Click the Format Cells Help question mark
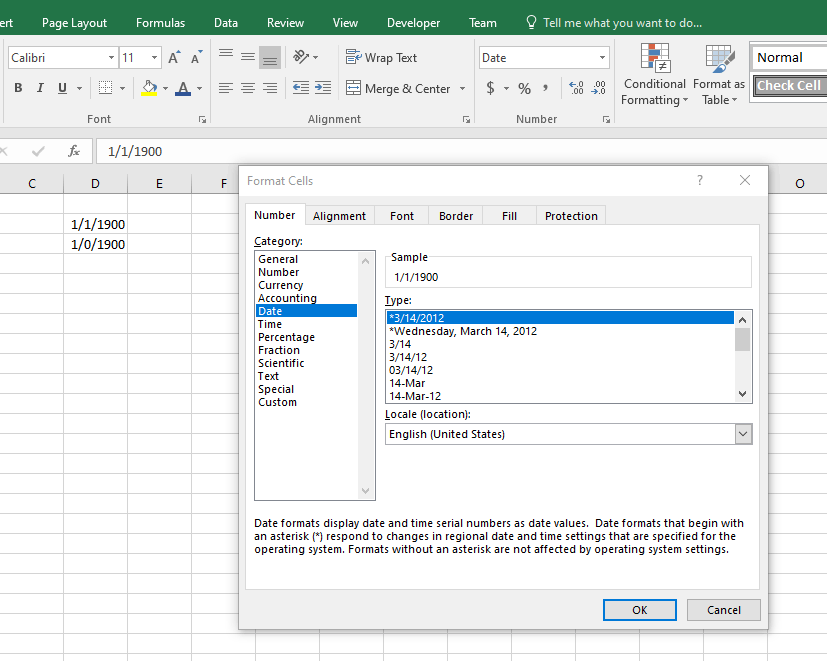827x661 pixels. tap(700, 181)
